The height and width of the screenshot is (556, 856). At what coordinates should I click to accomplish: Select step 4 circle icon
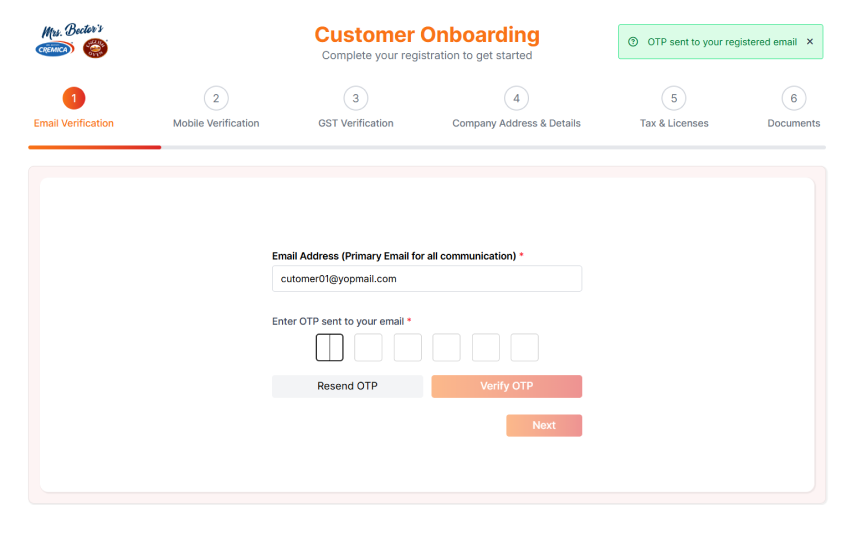click(x=516, y=98)
